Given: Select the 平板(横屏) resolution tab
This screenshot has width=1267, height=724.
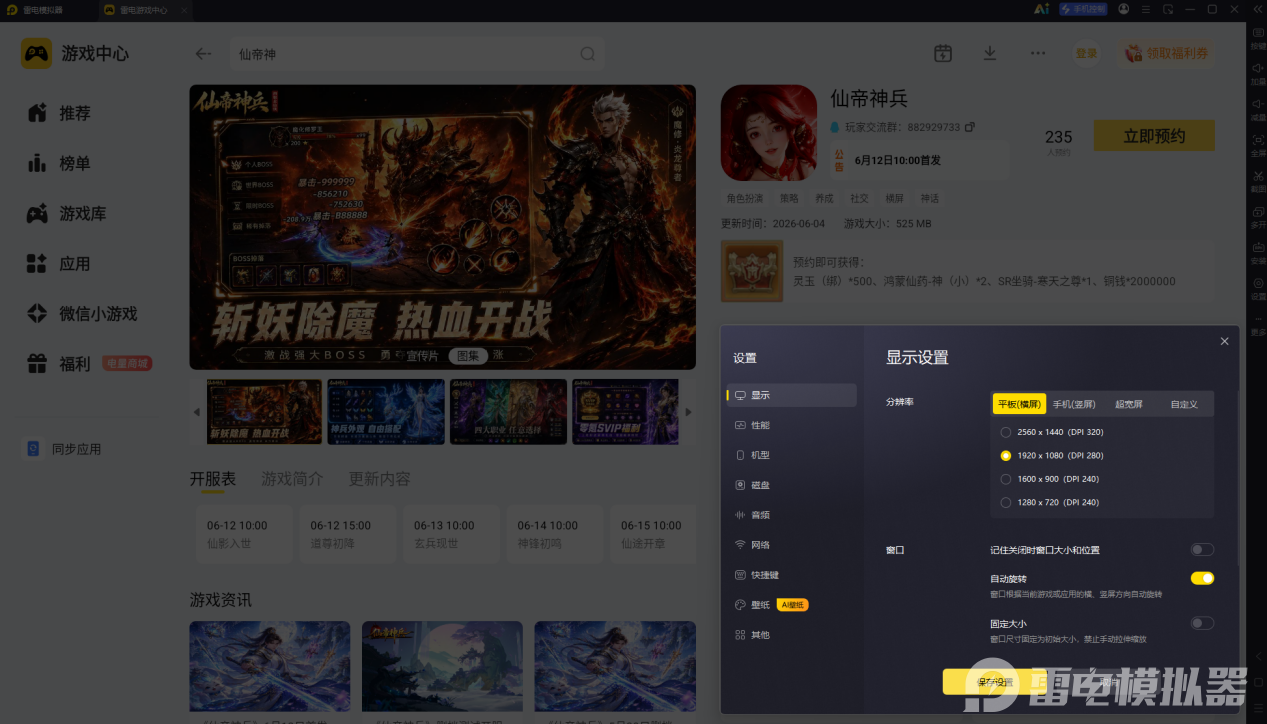Looking at the screenshot, I should tap(1019, 404).
